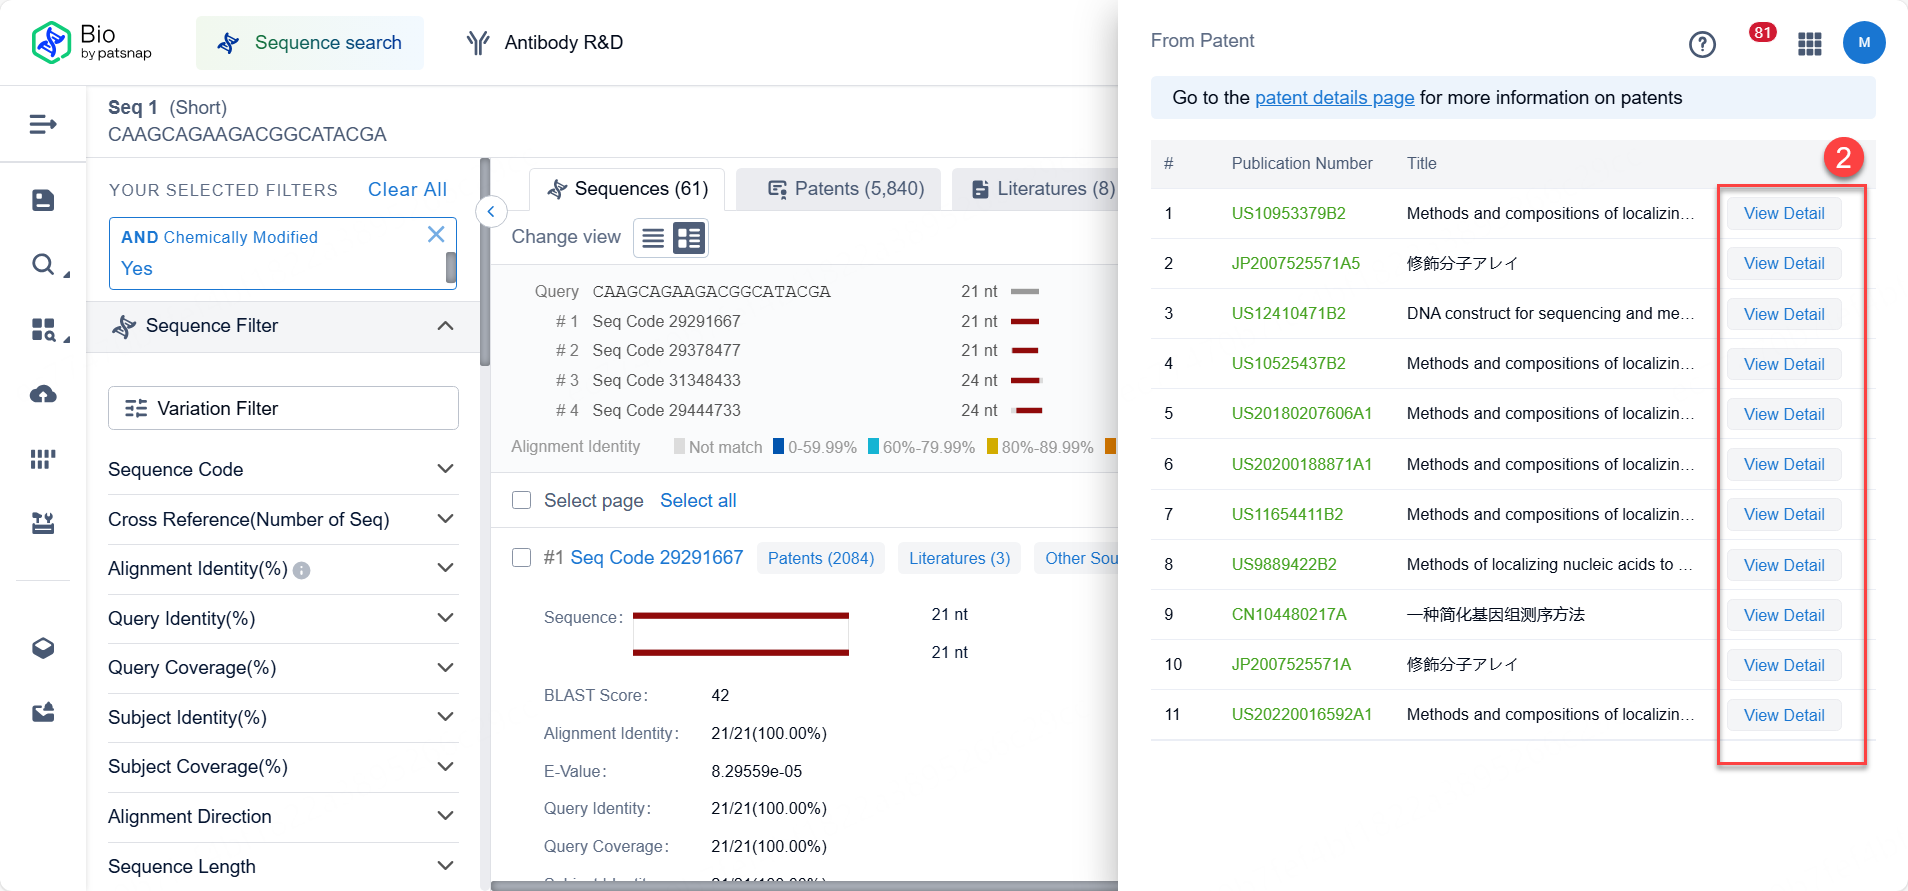Collapse filter panel with arrow button
The width and height of the screenshot is (1908, 891).
(491, 212)
